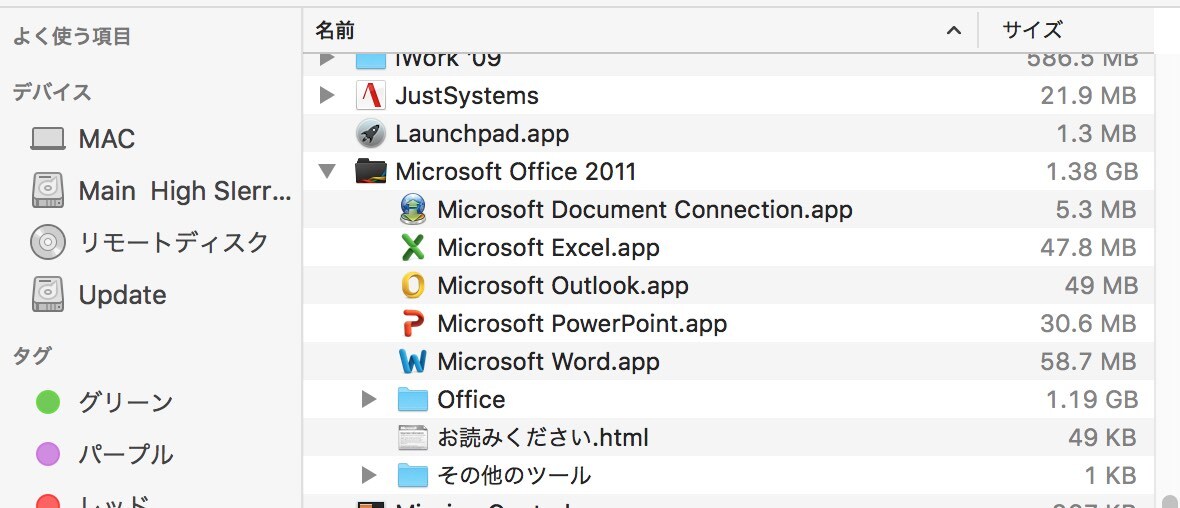Click the green tag dot (グリーン)
This screenshot has height=508, width=1180.
(48, 402)
